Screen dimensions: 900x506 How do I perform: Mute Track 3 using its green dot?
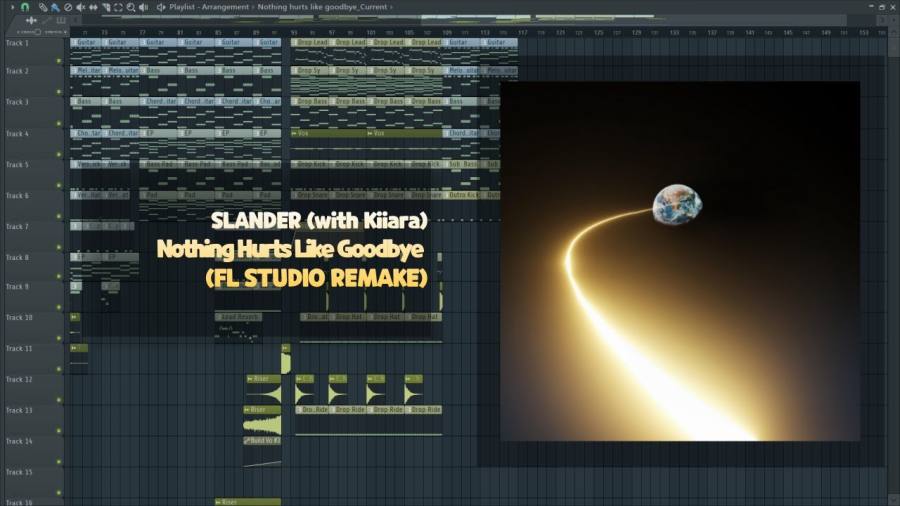[59, 123]
